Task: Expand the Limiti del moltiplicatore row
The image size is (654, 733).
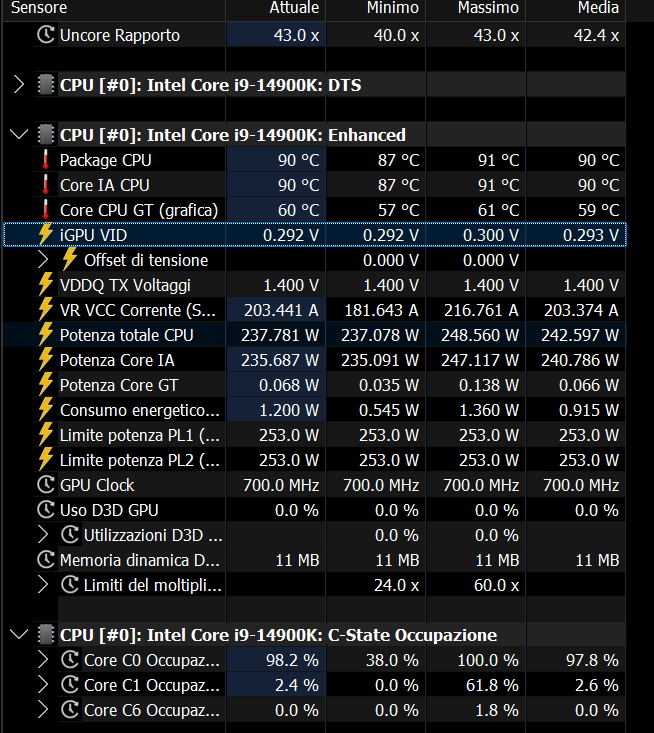Action: coord(43,585)
